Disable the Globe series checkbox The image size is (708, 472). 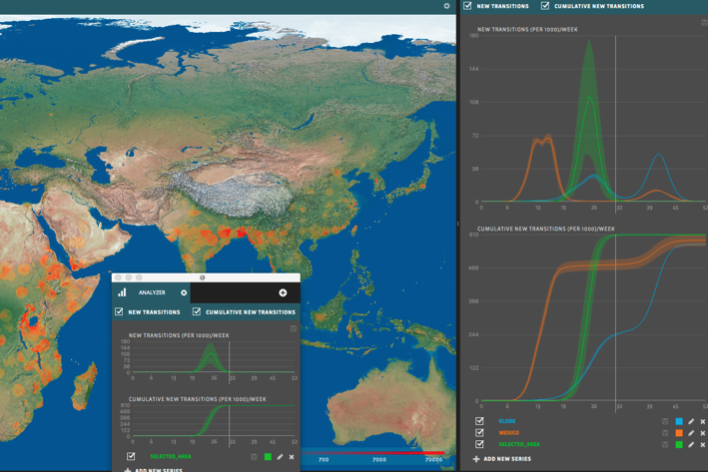click(x=478, y=422)
